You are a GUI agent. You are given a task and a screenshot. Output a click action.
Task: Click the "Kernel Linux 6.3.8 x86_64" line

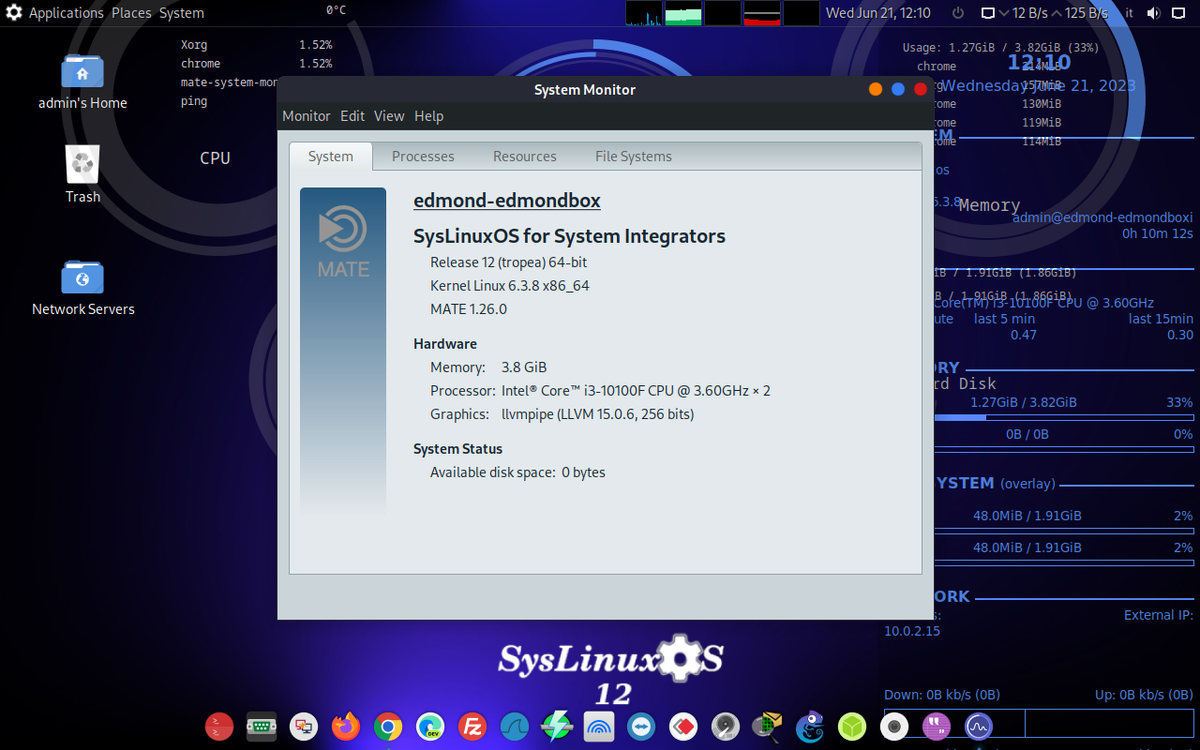pyautogui.click(x=509, y=285)
